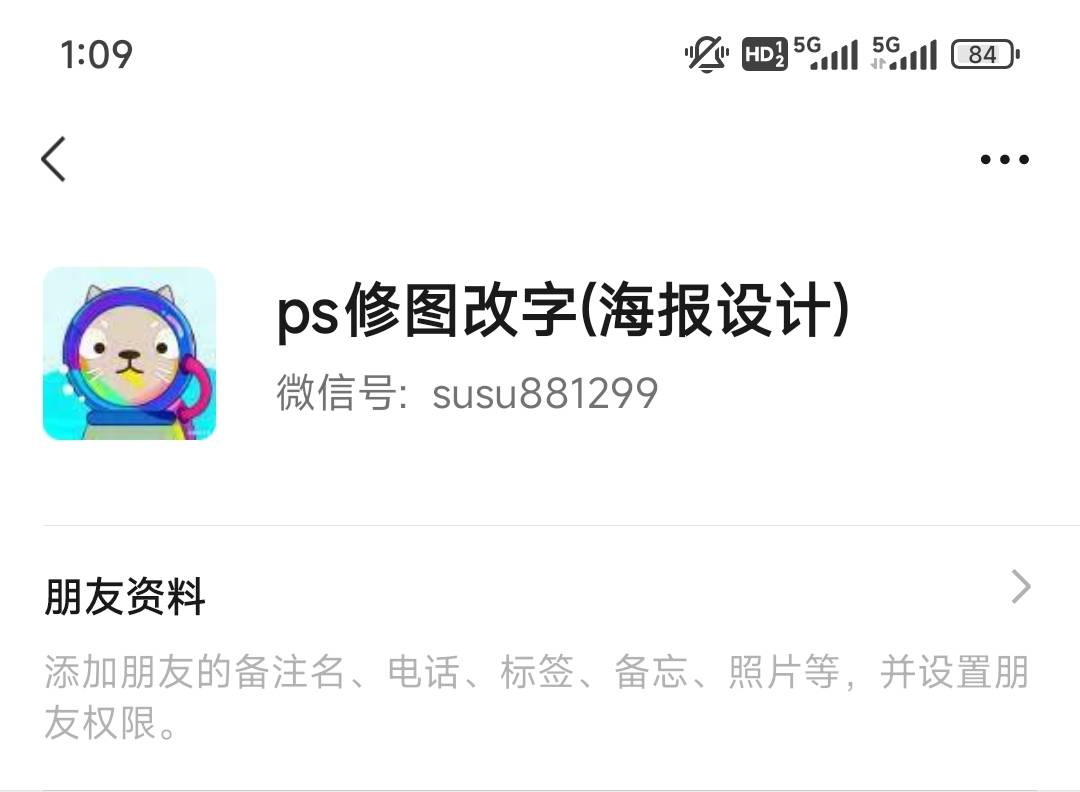The width and height of the screenshot is (1080, 792).
Task: View the cat astronaut profile avatar
Action: pyautogui.click(x=129, y=353)
